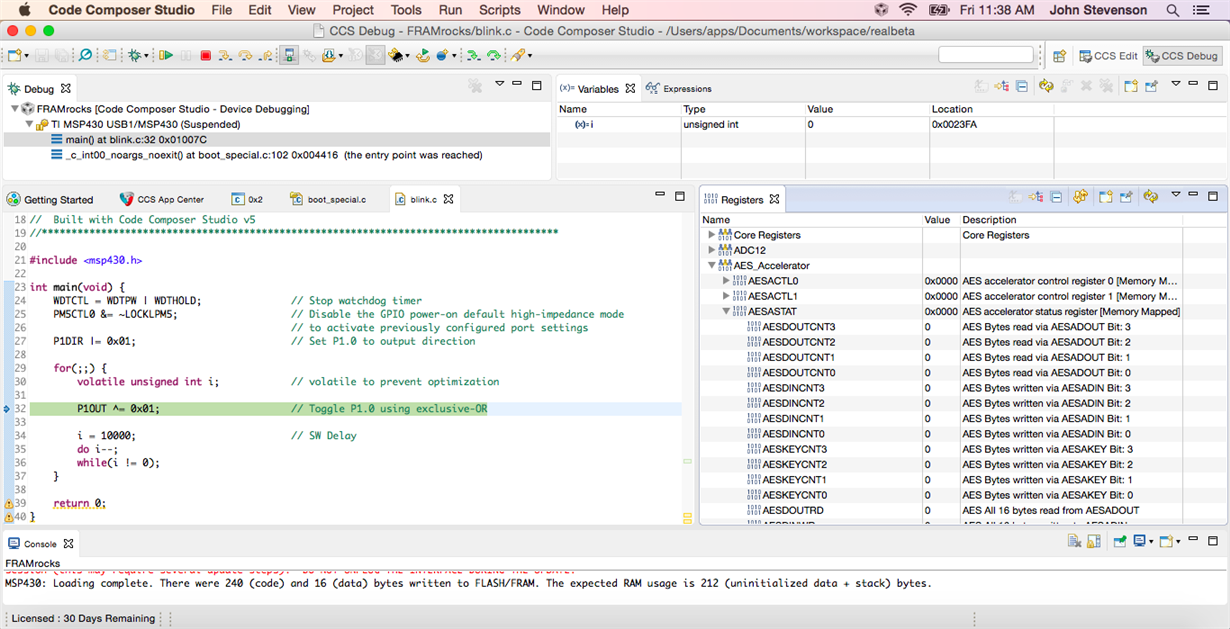Image resolution: width=1230 pixels, height=629 pixels.
Task: Click the Pin Console icon
Action: [x=1121, y=542]
